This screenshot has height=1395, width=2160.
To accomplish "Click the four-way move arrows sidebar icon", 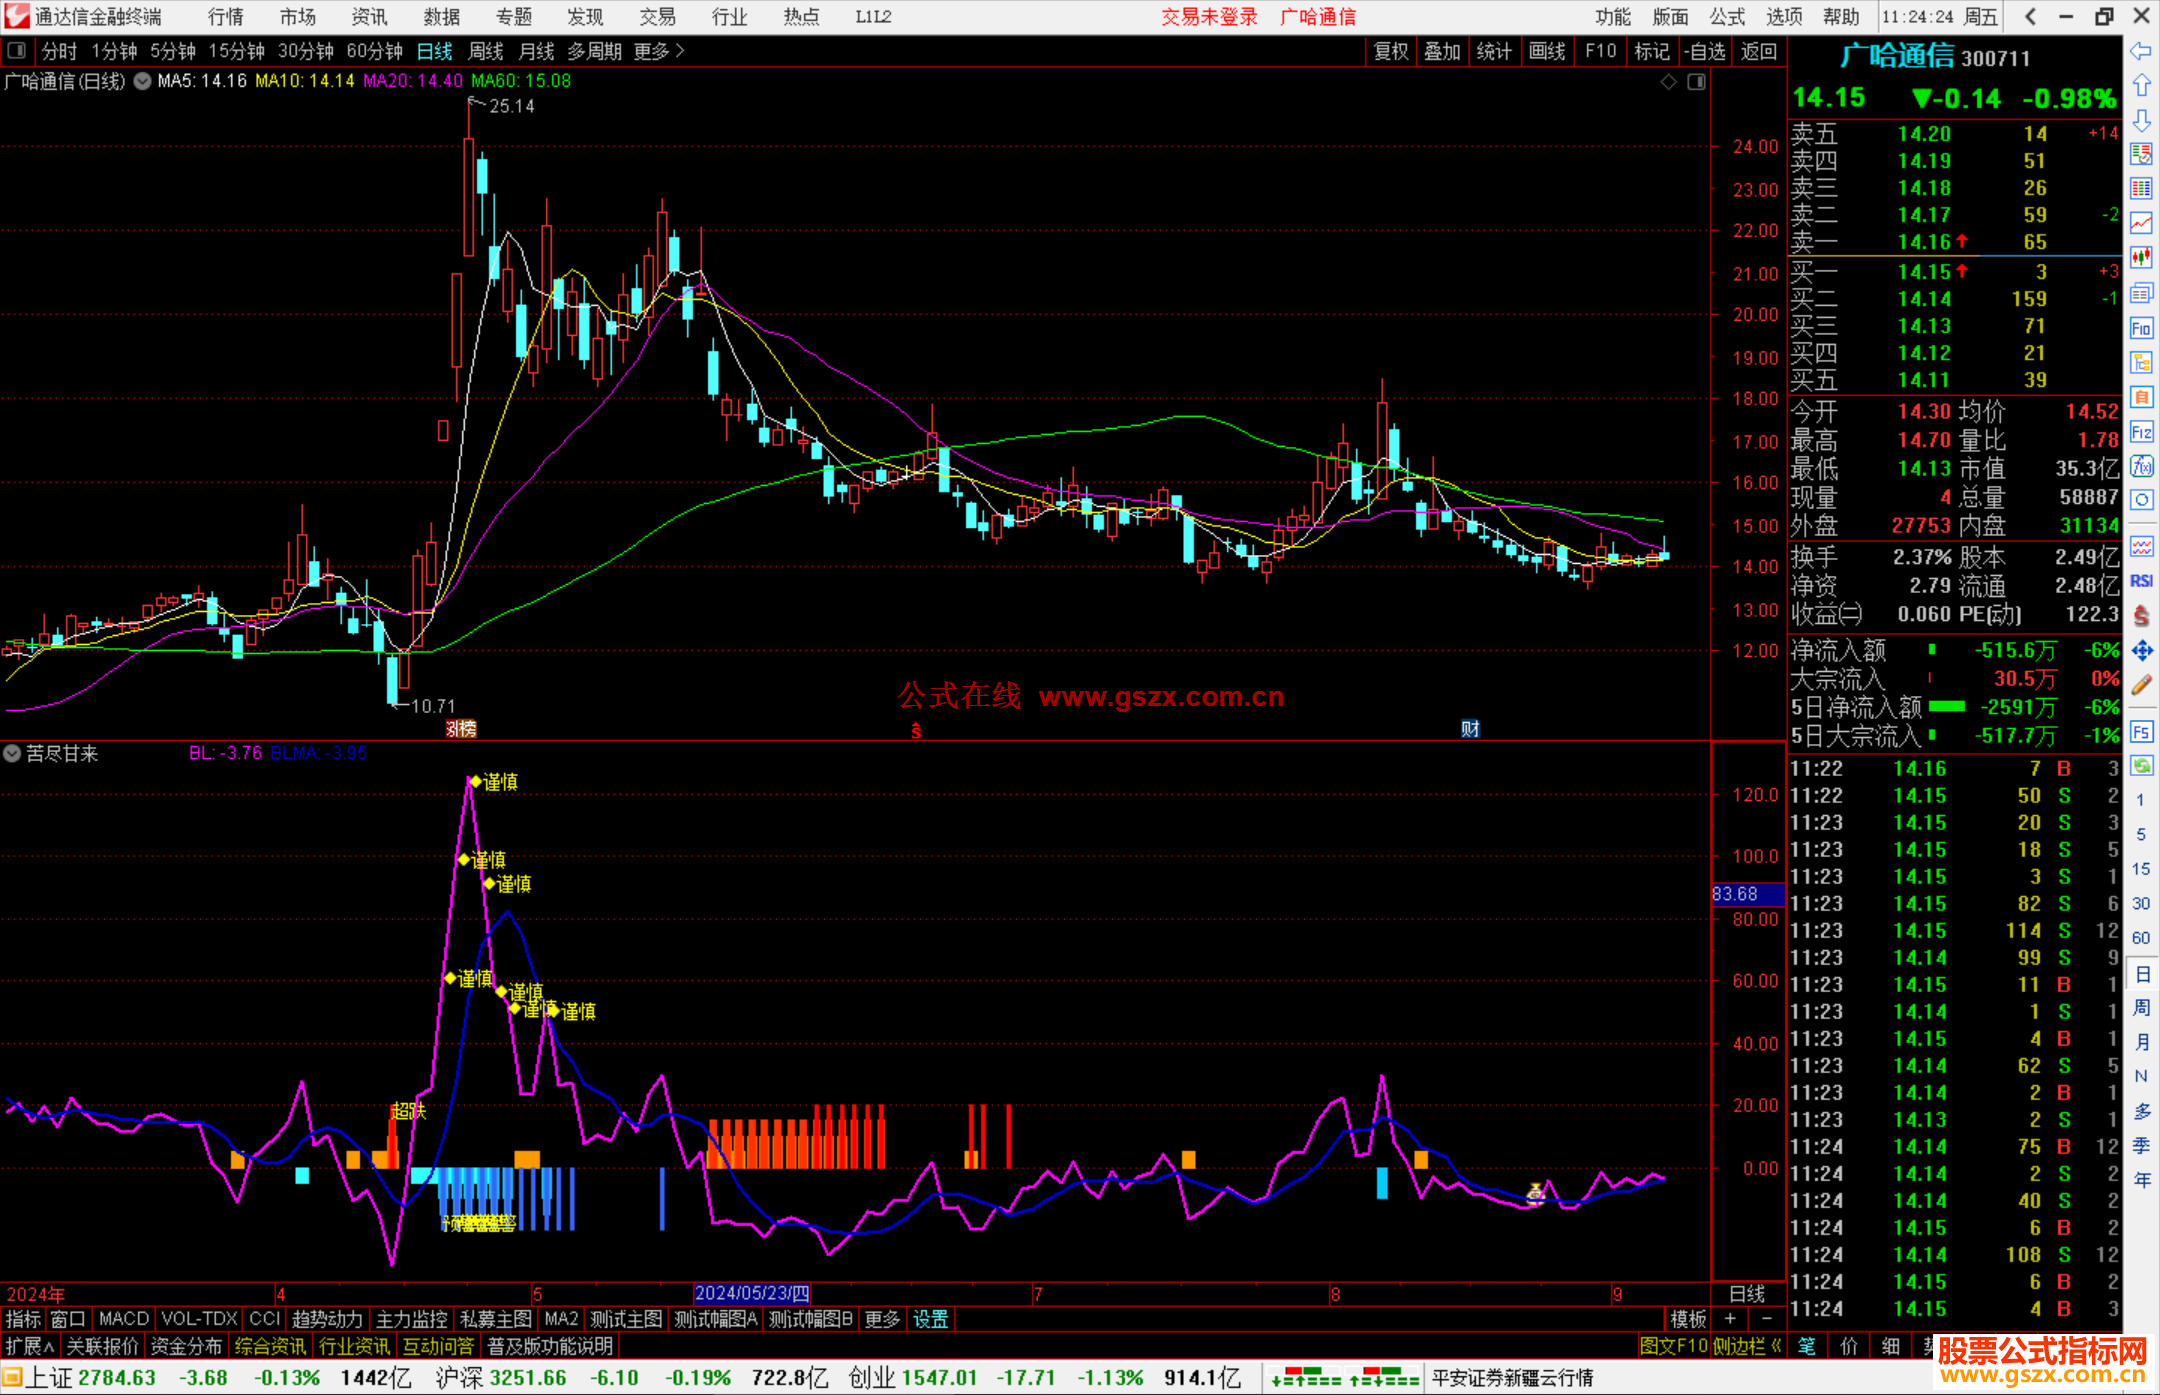I will (x=2141, y=651).
